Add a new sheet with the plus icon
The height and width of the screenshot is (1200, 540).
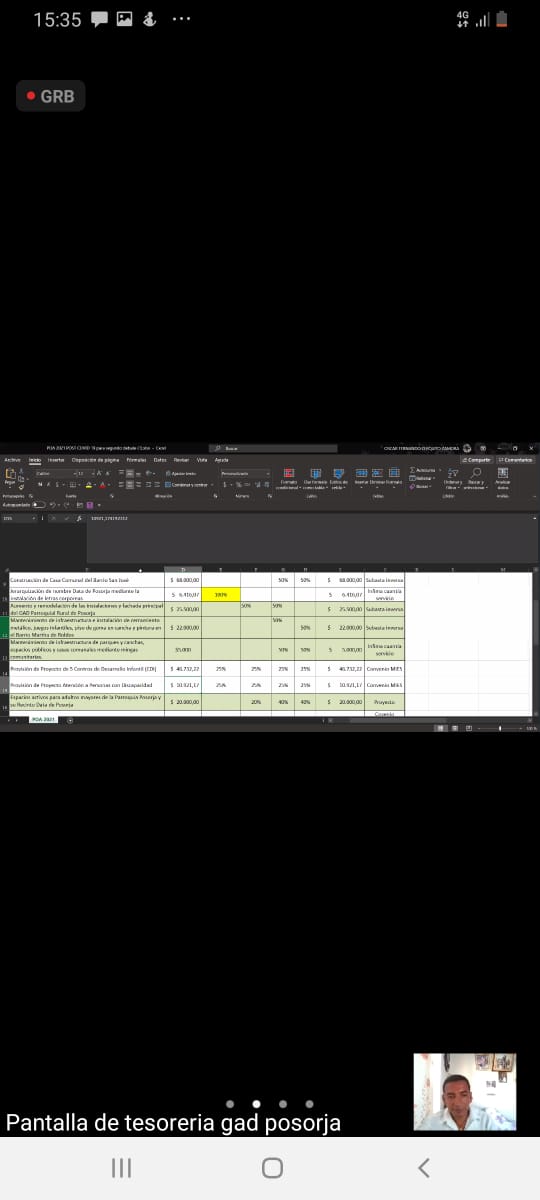70,720
